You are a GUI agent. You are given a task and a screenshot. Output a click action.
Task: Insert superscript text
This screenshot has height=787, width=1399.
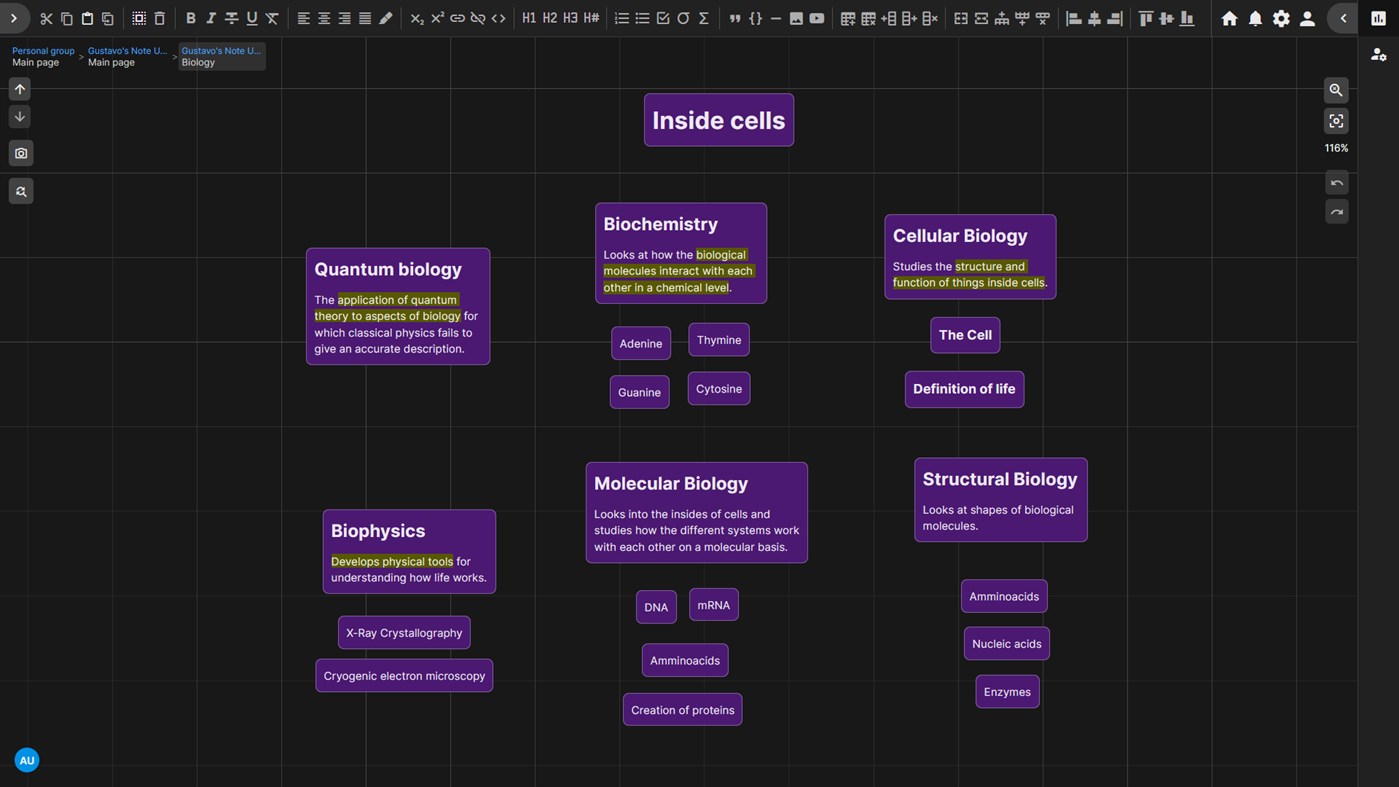[437, 18]
